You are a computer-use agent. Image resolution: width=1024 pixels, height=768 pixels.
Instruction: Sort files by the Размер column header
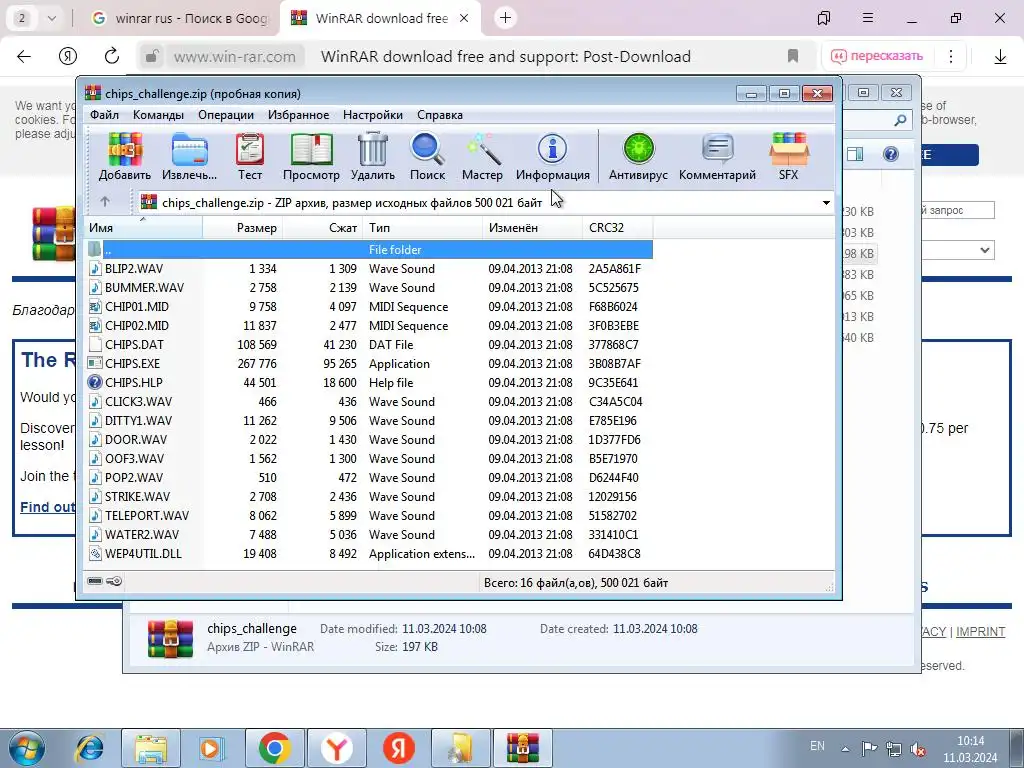pyautogui.click(x=242, y=228)
